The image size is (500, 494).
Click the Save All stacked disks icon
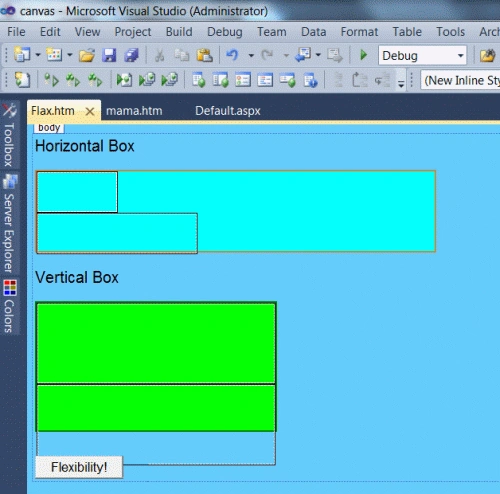click(x=131, y=55)
